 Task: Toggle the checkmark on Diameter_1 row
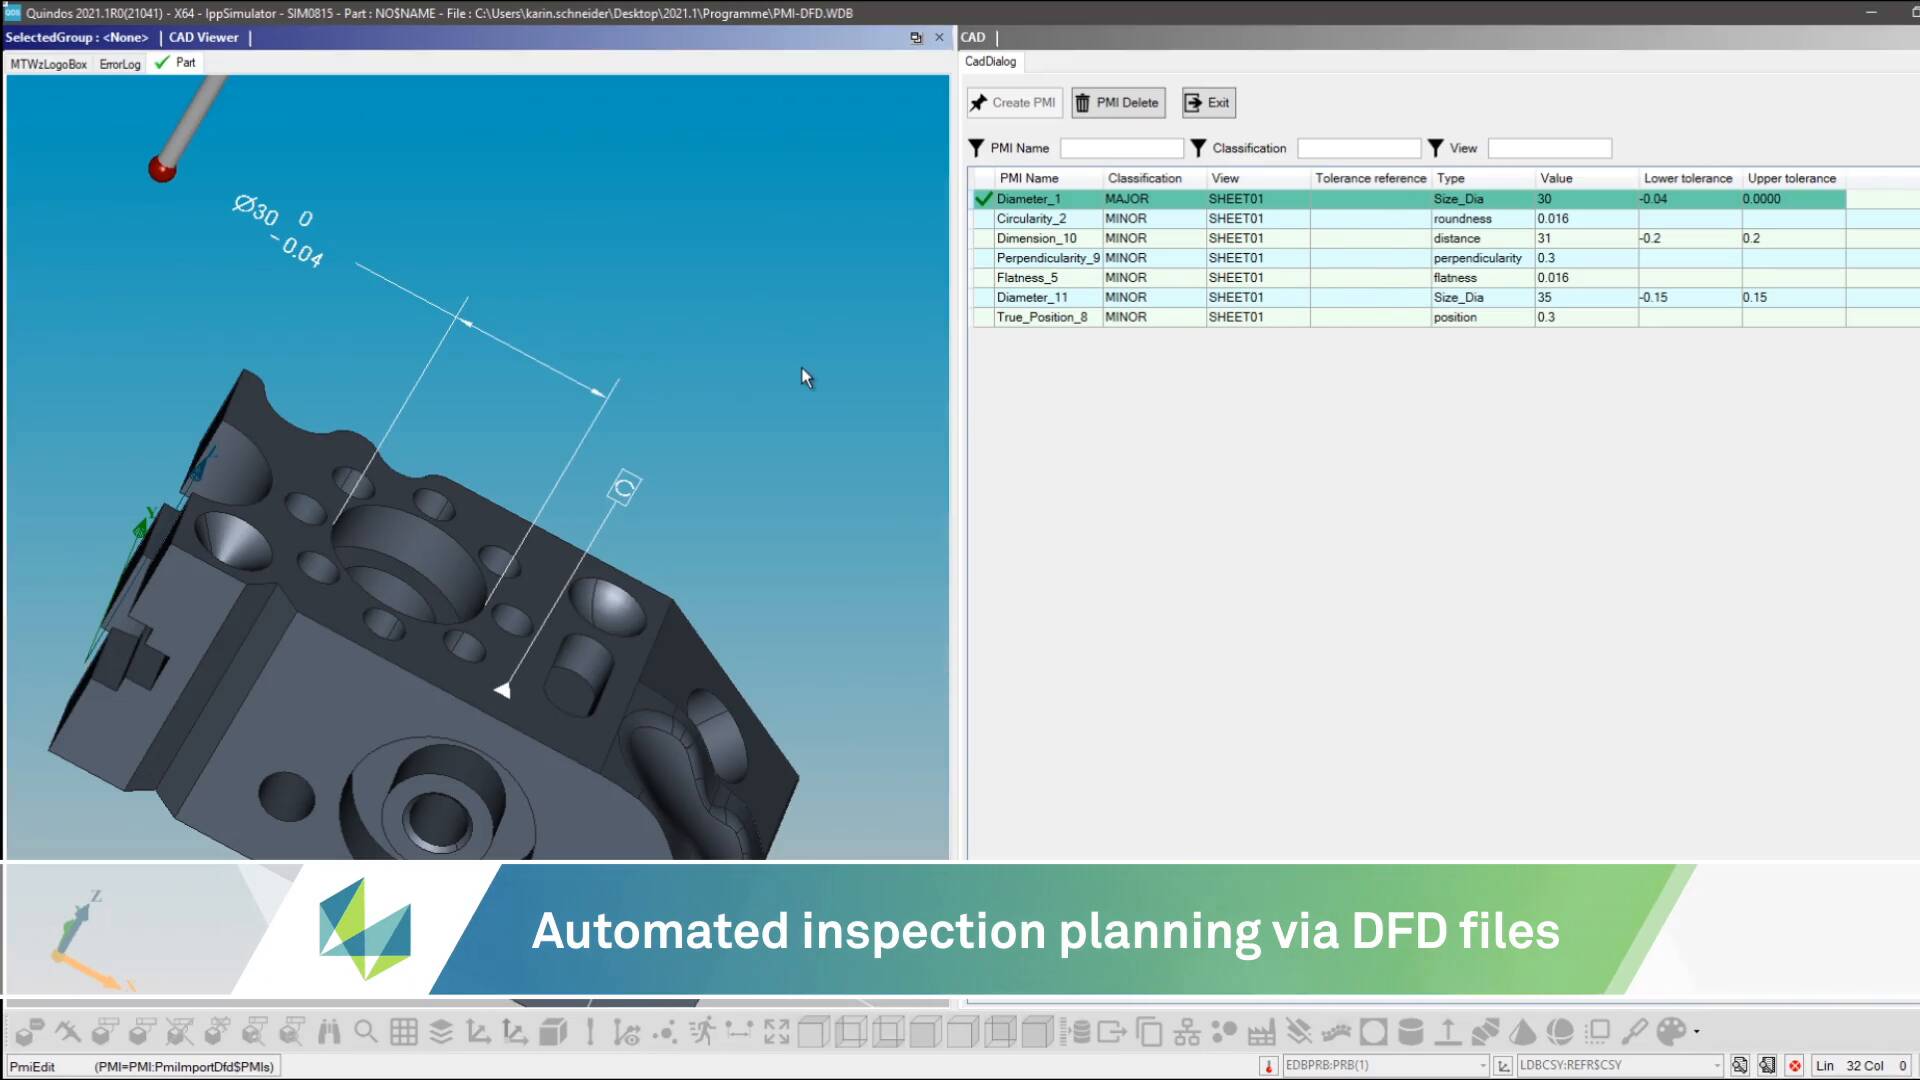point(984,199)
